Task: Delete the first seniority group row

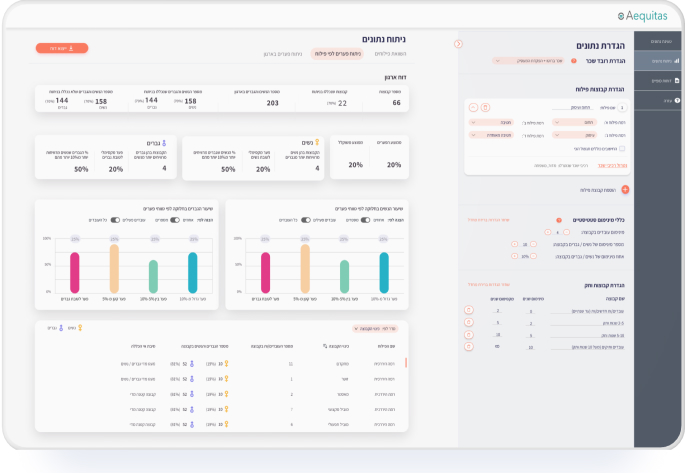Action: 469,310
